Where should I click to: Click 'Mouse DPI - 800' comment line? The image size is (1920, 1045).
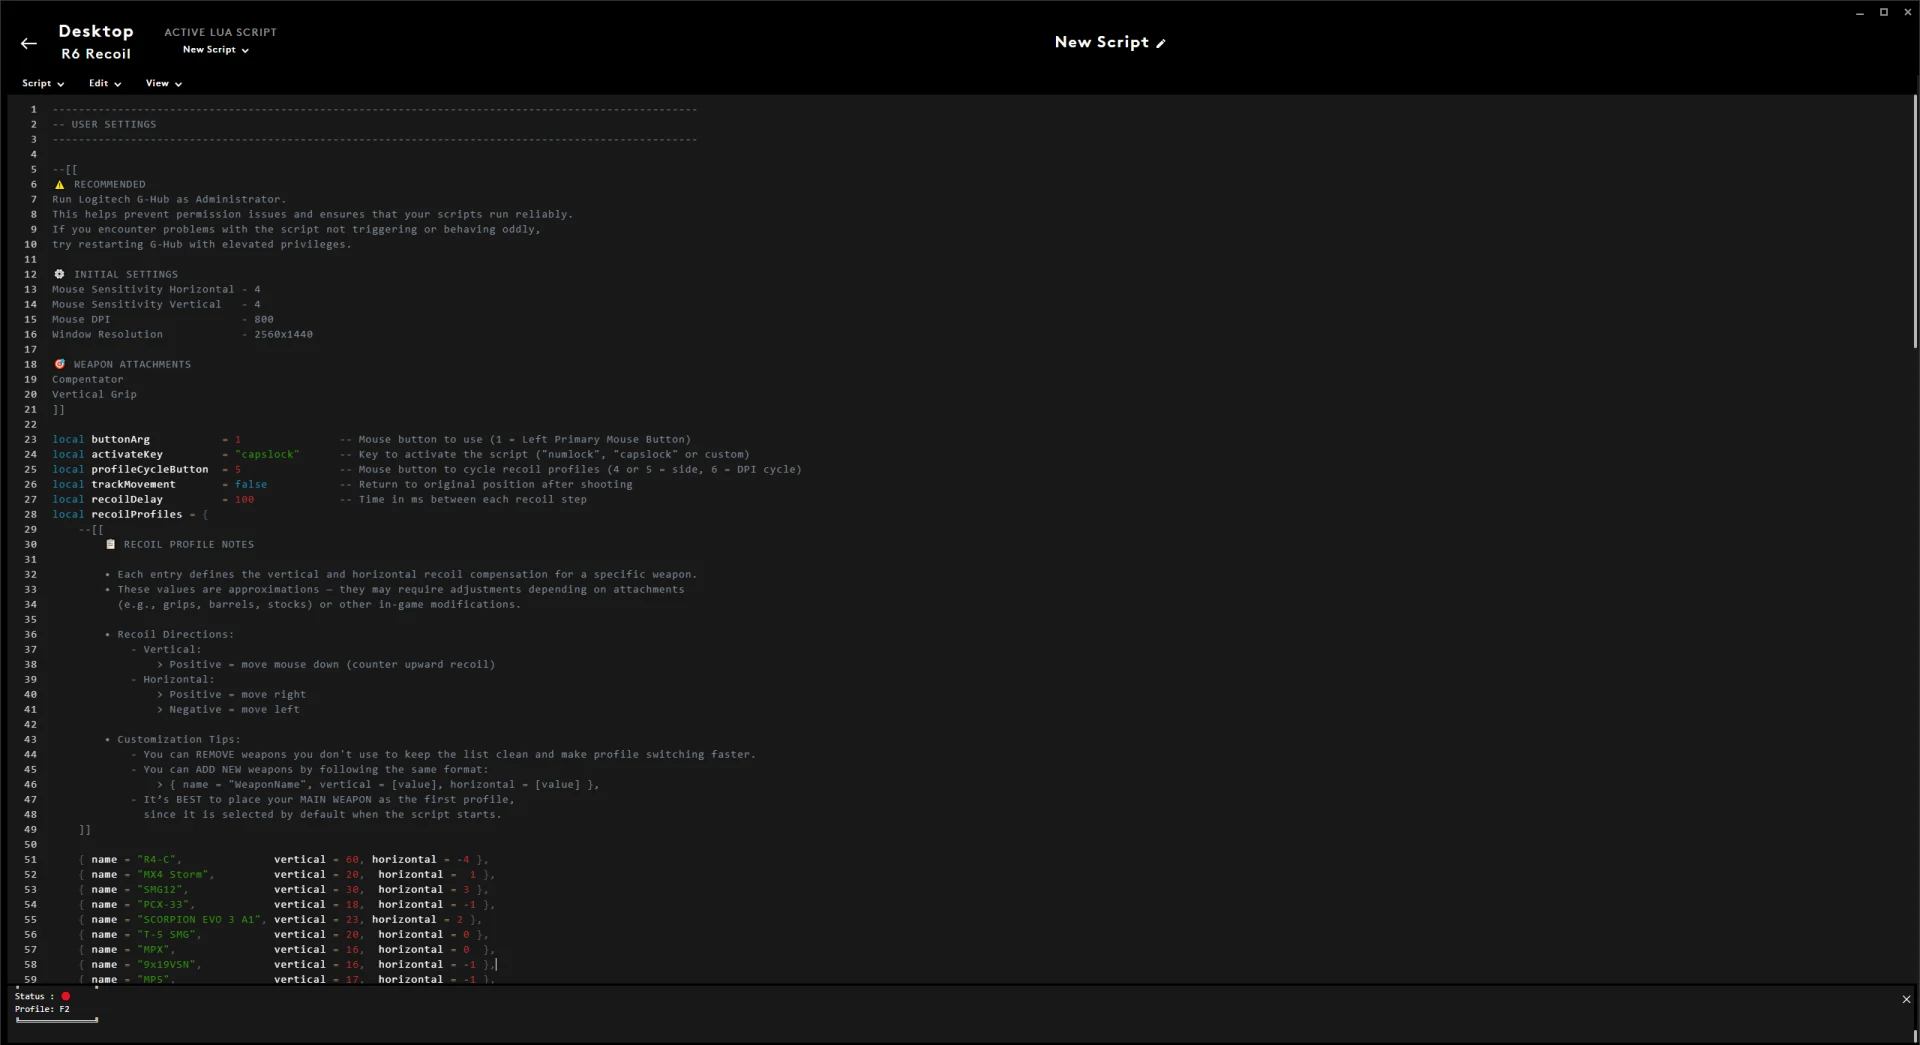click(163, 320)
